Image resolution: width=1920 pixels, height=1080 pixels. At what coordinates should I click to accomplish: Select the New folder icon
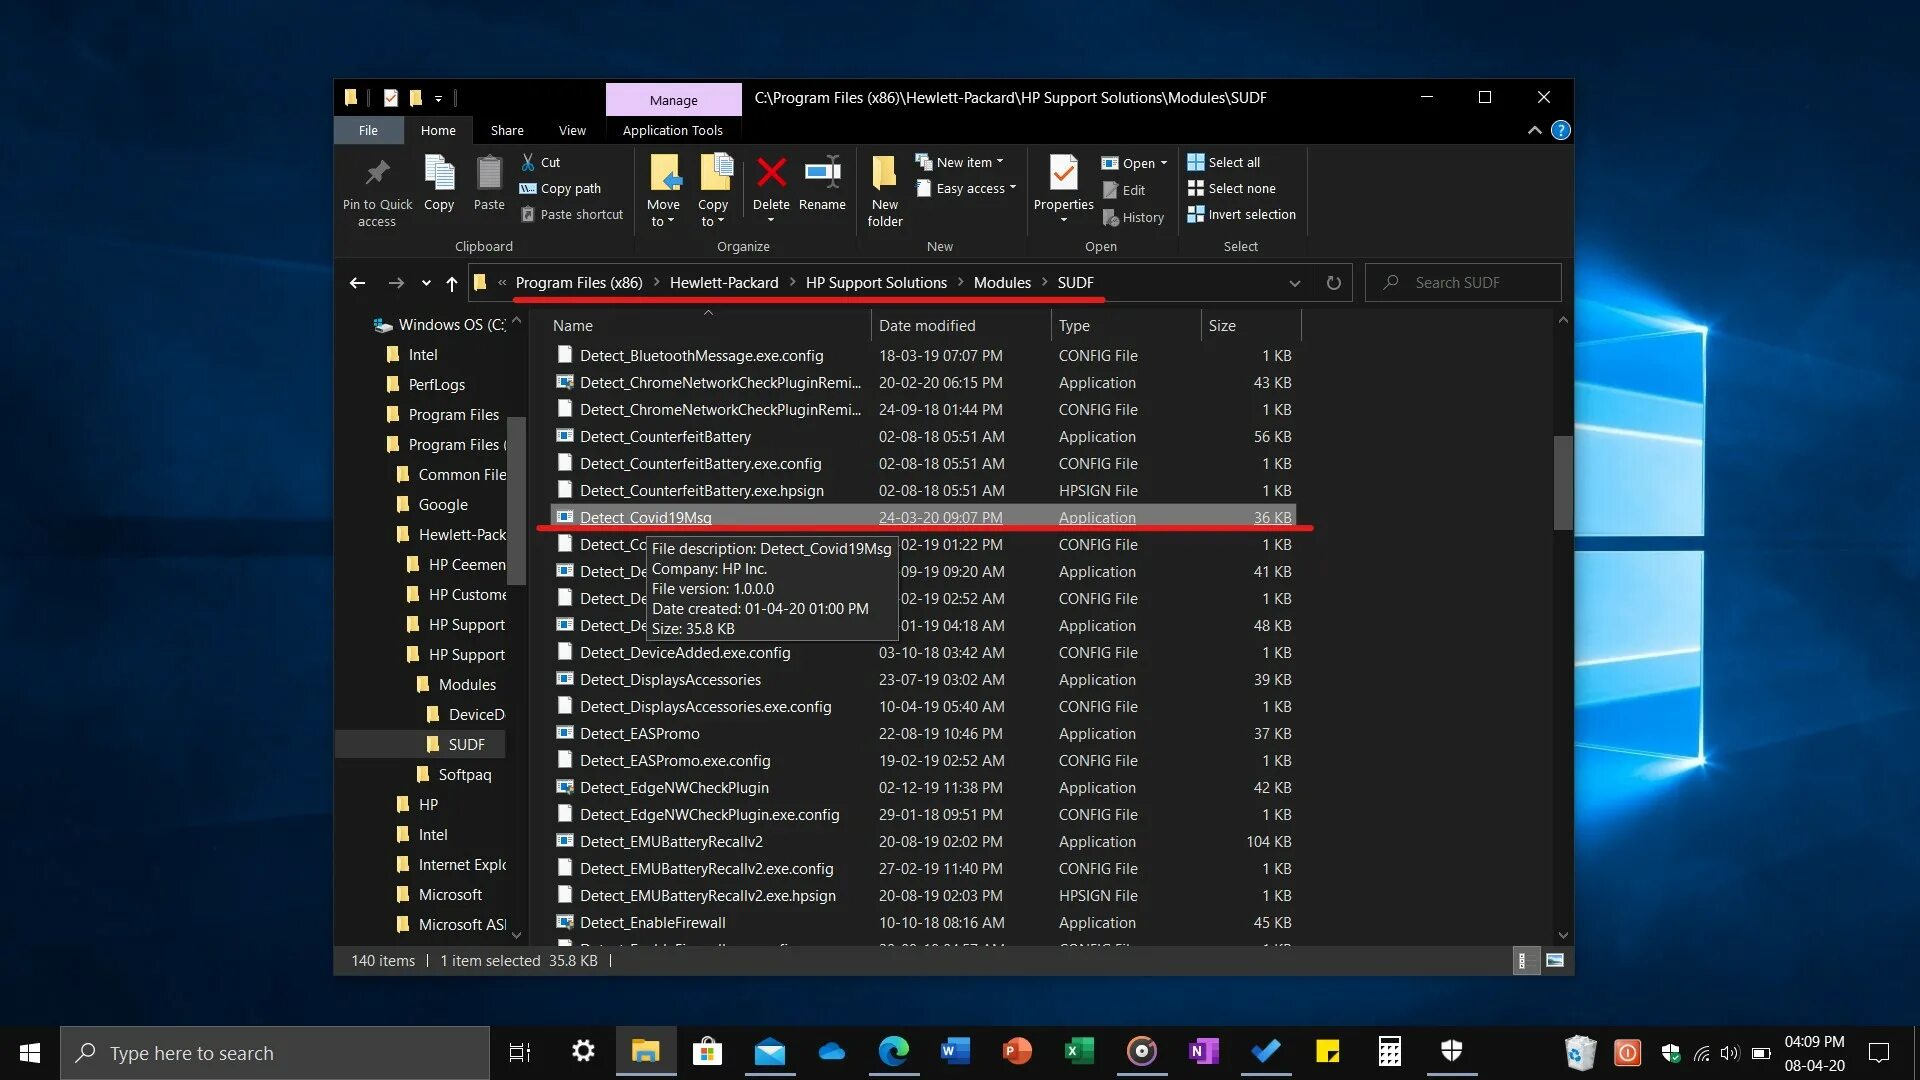pyautogui.click(x=885, y=189)
